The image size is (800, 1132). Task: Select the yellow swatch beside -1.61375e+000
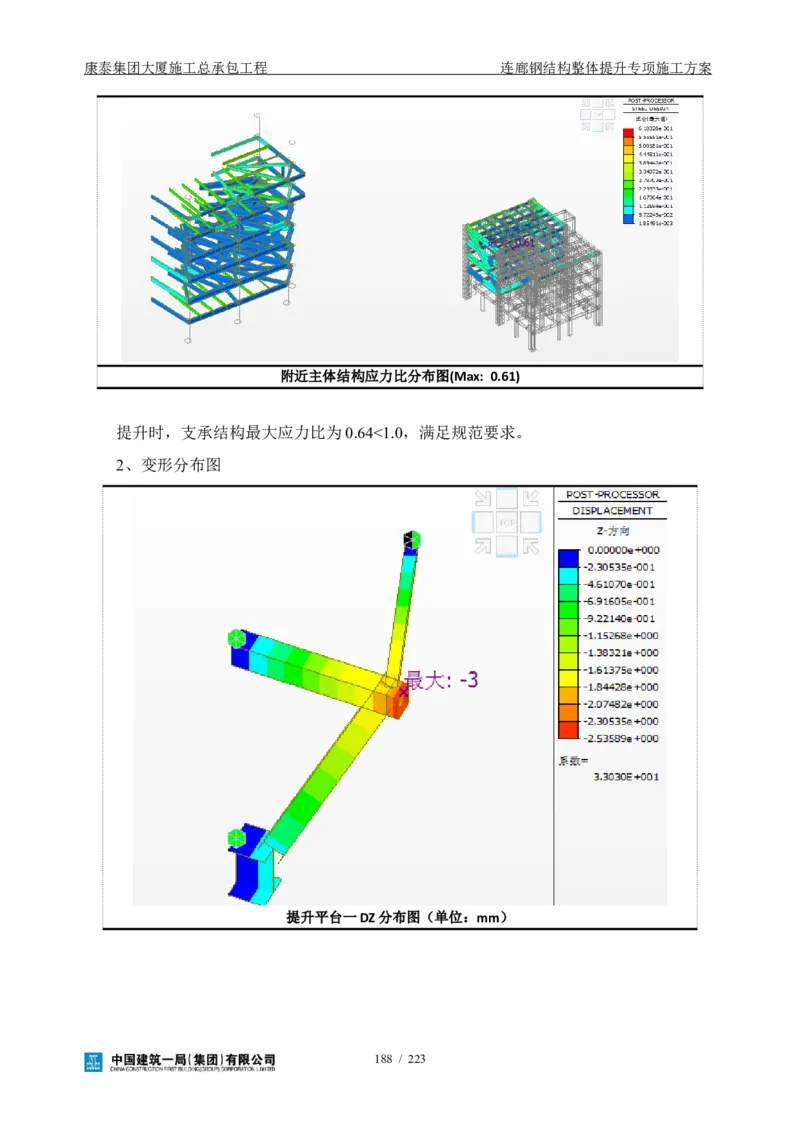pyautogui.click(x=568, y=670)
